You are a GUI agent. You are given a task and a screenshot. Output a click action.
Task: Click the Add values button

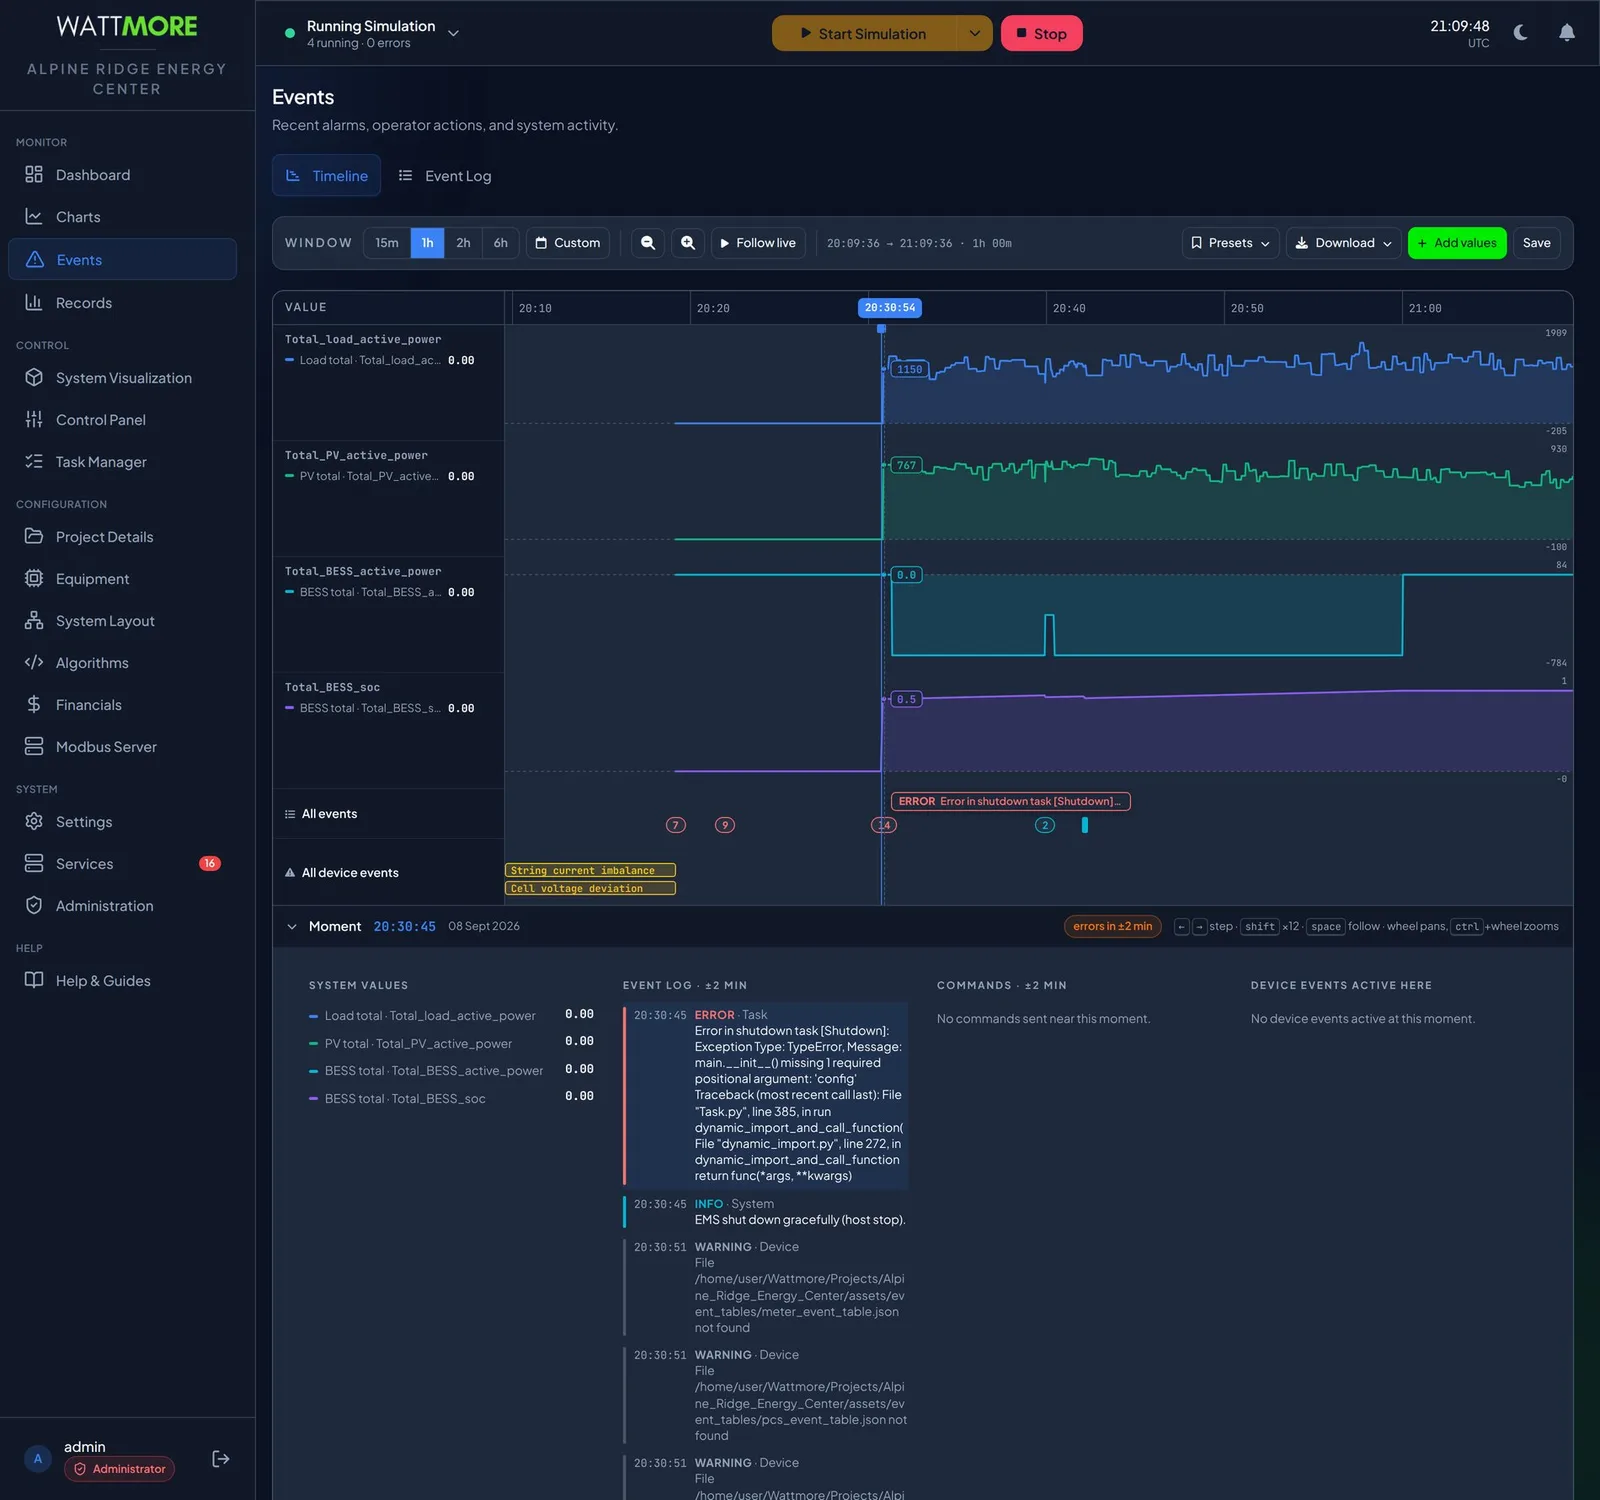(x=1457, y=243)
